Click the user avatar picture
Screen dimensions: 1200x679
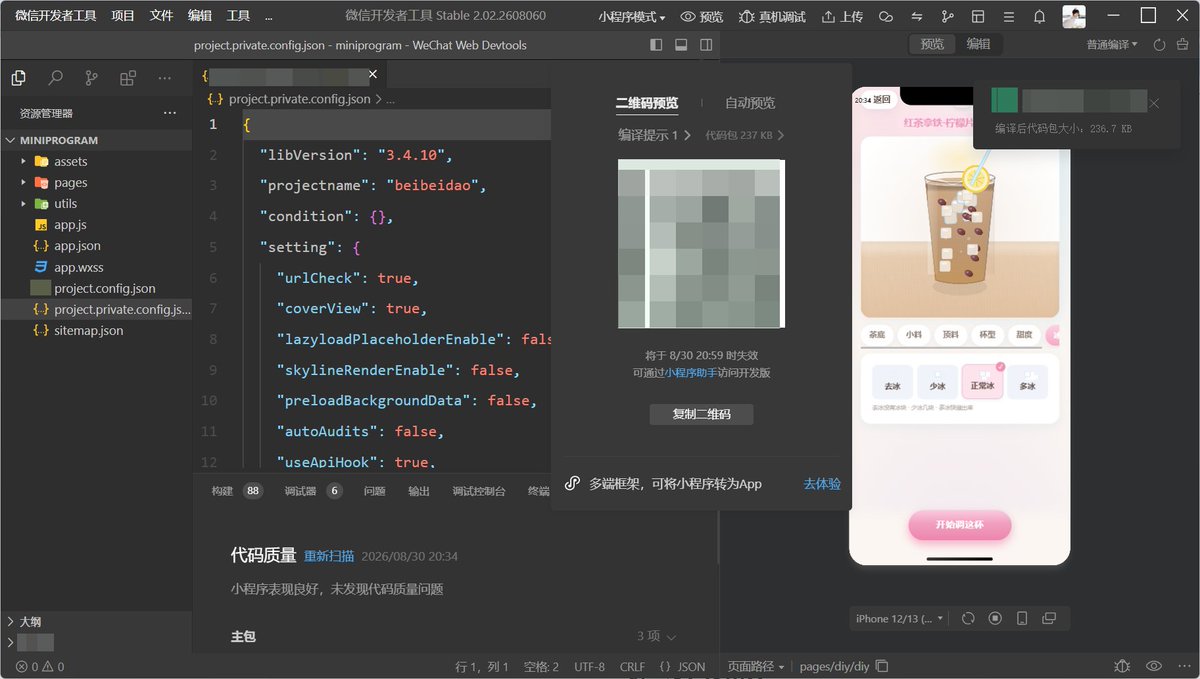point(1074,16)
